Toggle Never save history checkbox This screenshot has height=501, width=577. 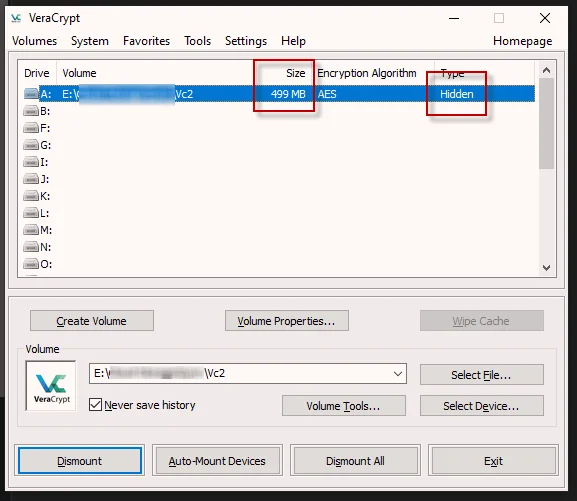pyautogui.click(x=95, y=405)
